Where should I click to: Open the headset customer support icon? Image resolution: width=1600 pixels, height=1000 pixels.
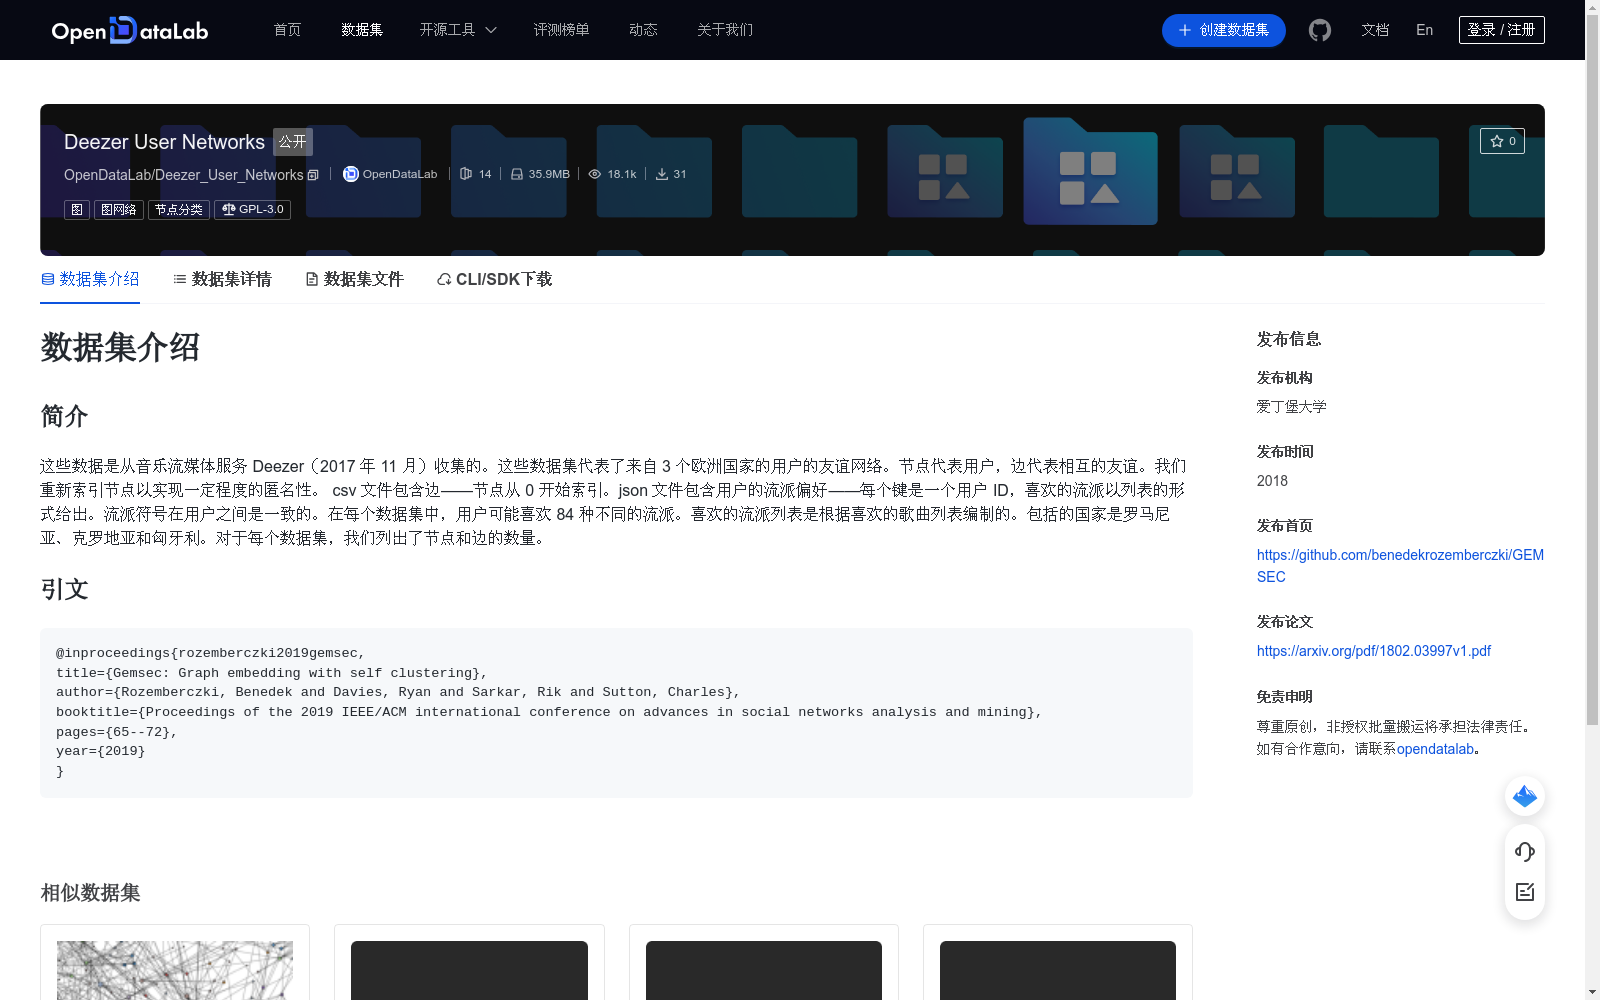click(x=1525, y=852)
